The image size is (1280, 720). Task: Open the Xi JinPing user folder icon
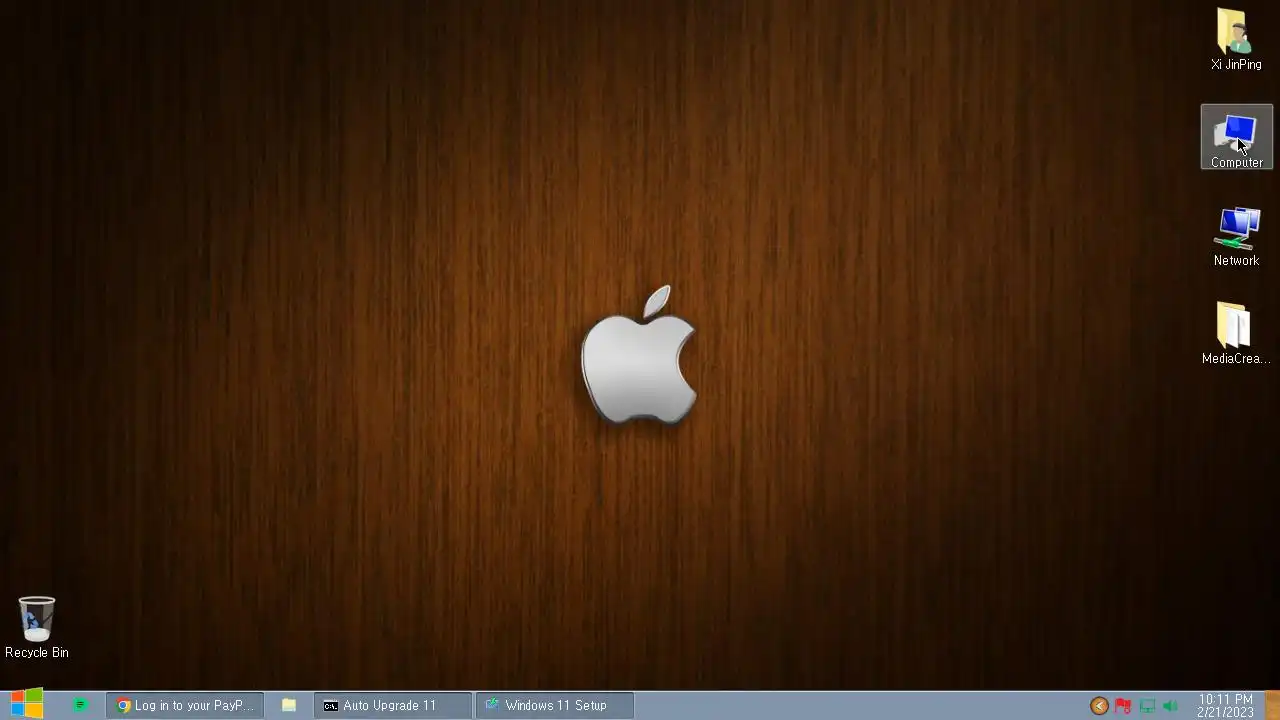[1236, 39]
